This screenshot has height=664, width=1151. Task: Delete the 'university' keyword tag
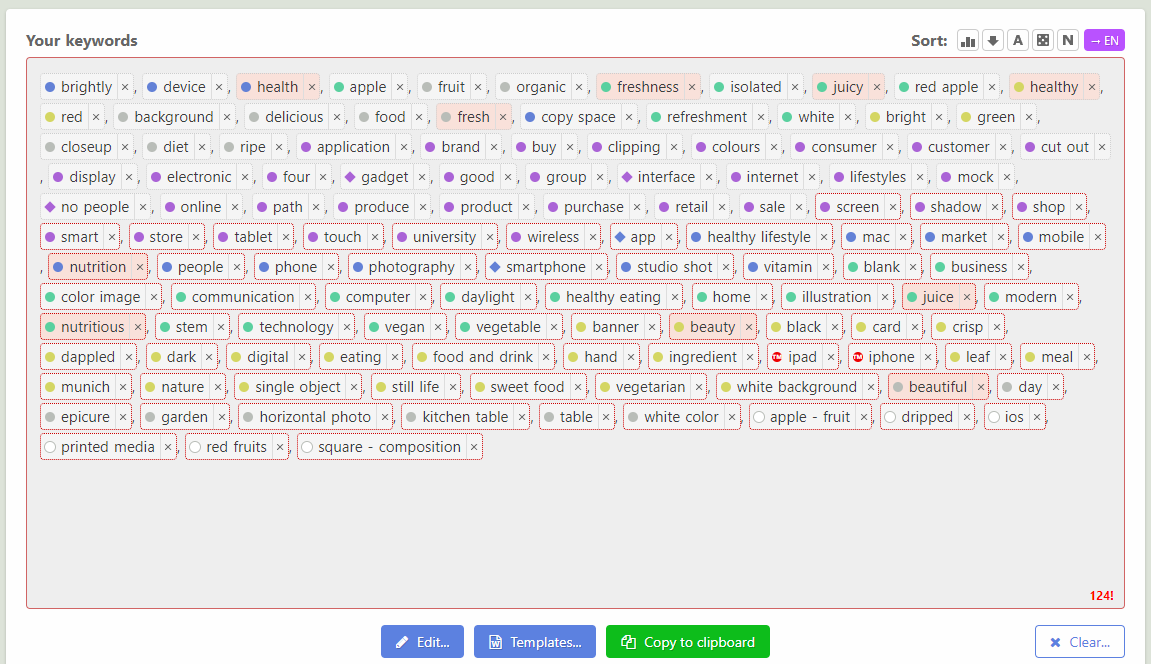[x=490, y=238]
